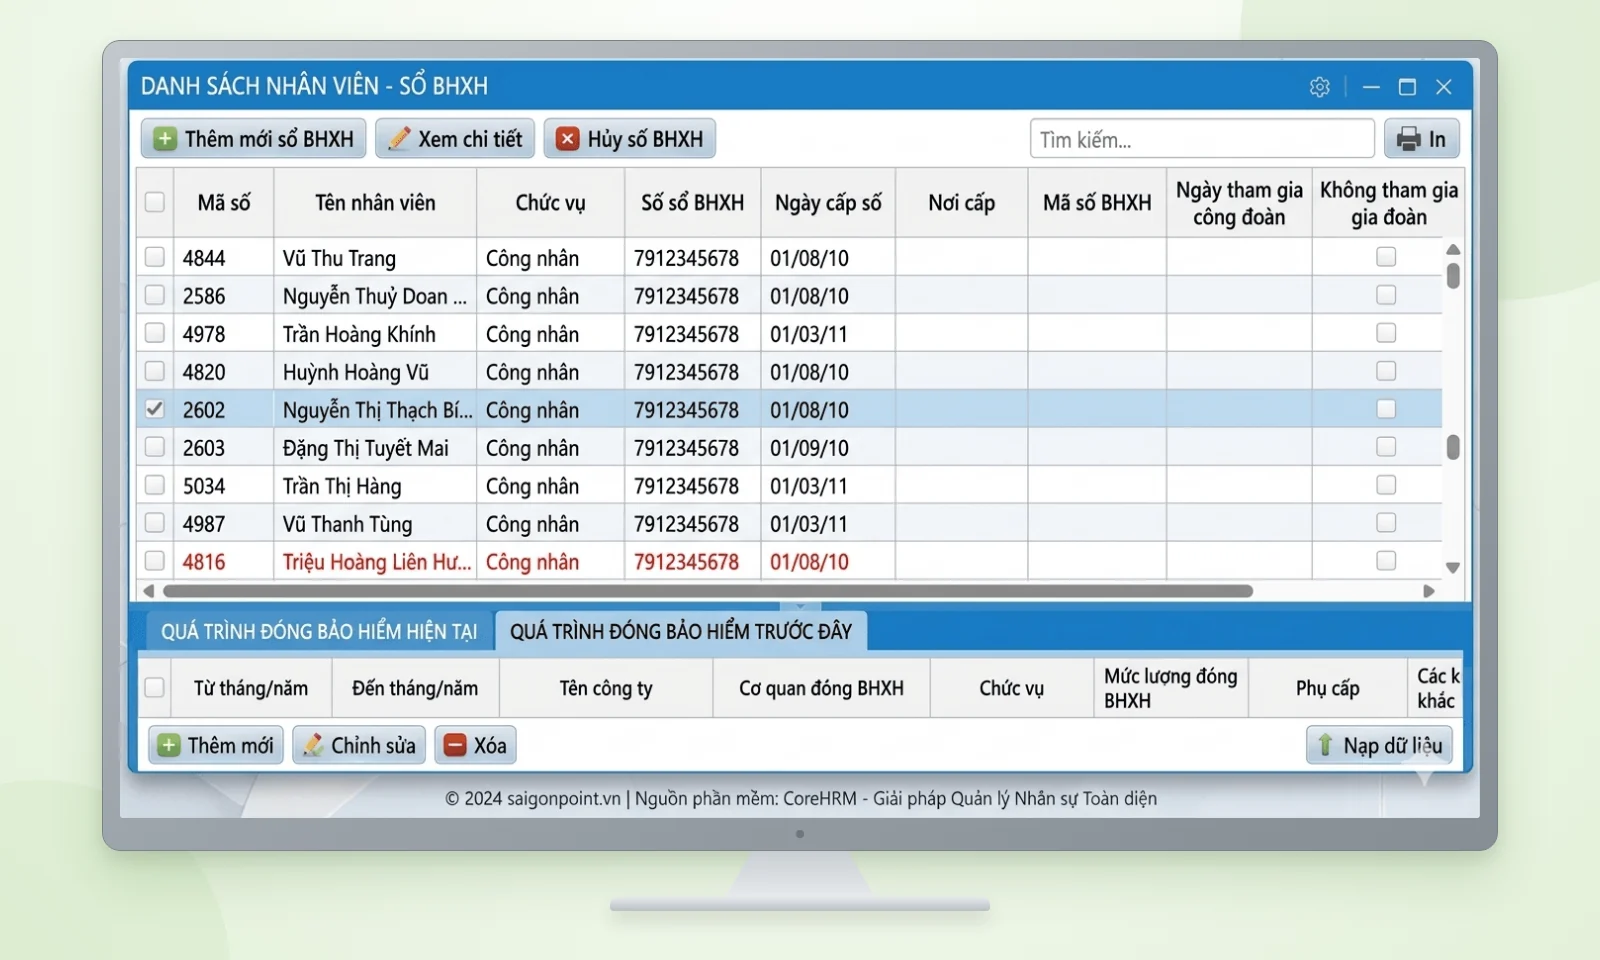The height and width of the screenshot is (960, 1600).
Task: Open the settings gear in the title bar
Action: point(1319,87)
